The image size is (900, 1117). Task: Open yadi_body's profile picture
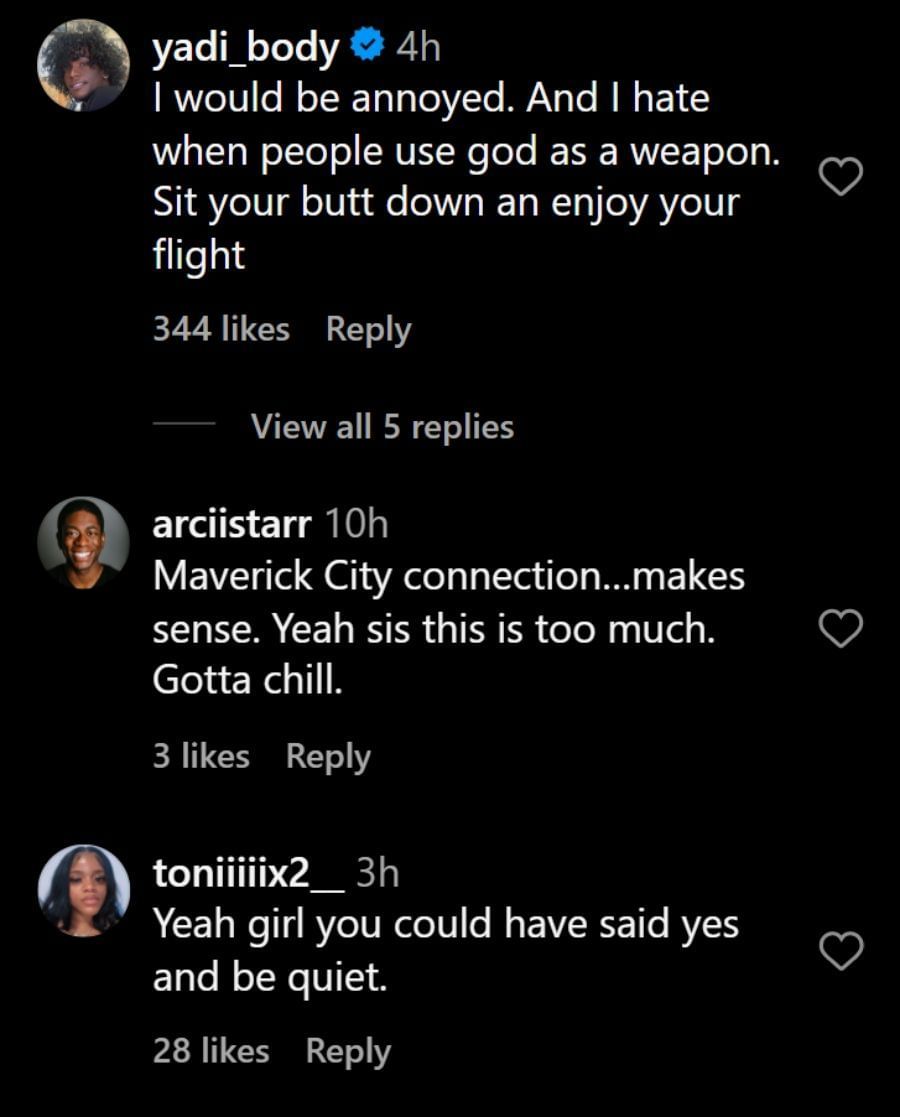click(x=83, y=64)
